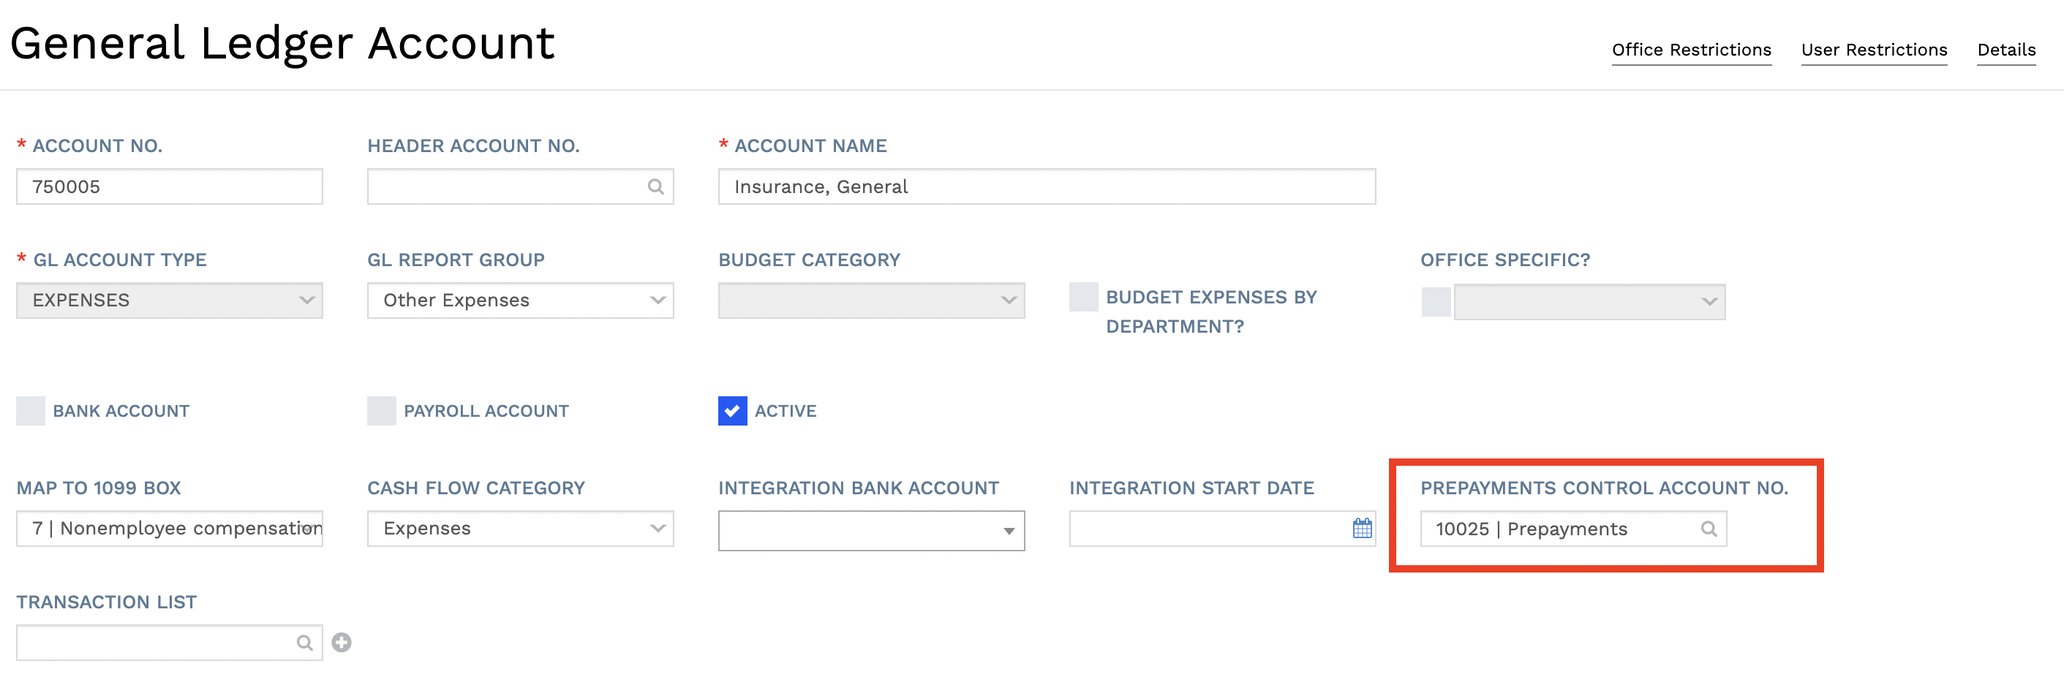
Task: Click the Active label text
Action: click(x=786, y=411)
